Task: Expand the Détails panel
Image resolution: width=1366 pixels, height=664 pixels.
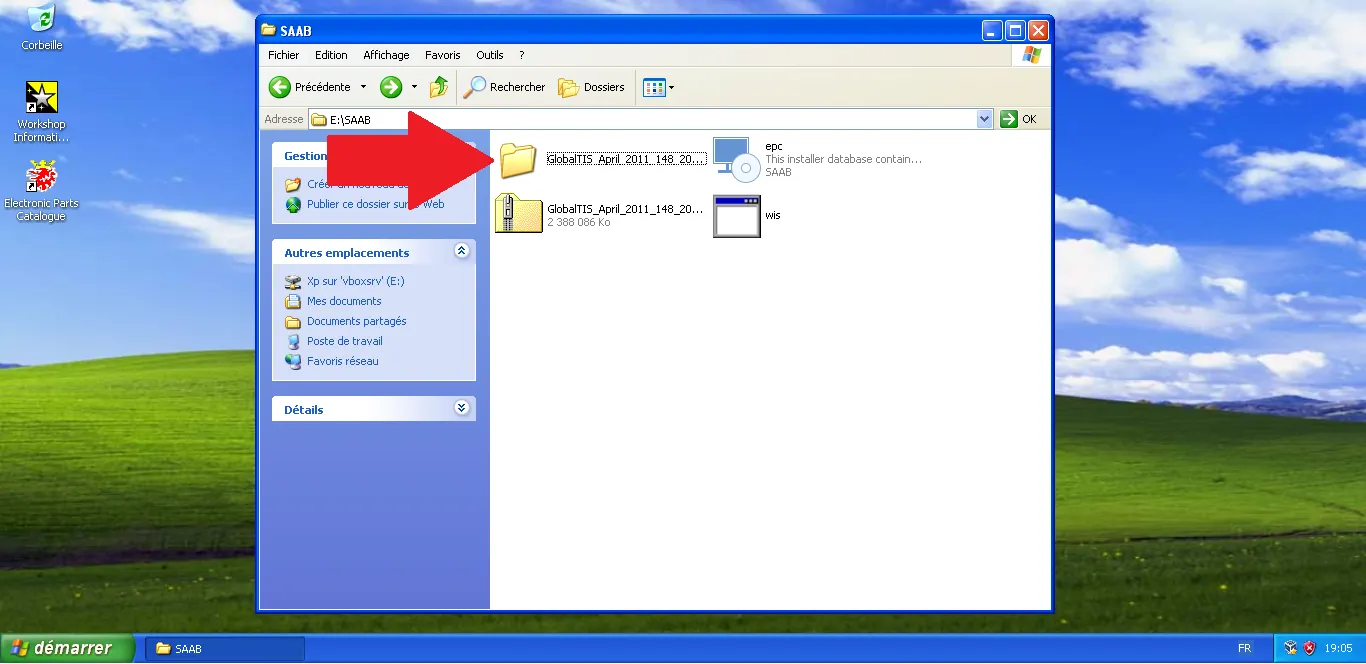Action: coord(461,408)
